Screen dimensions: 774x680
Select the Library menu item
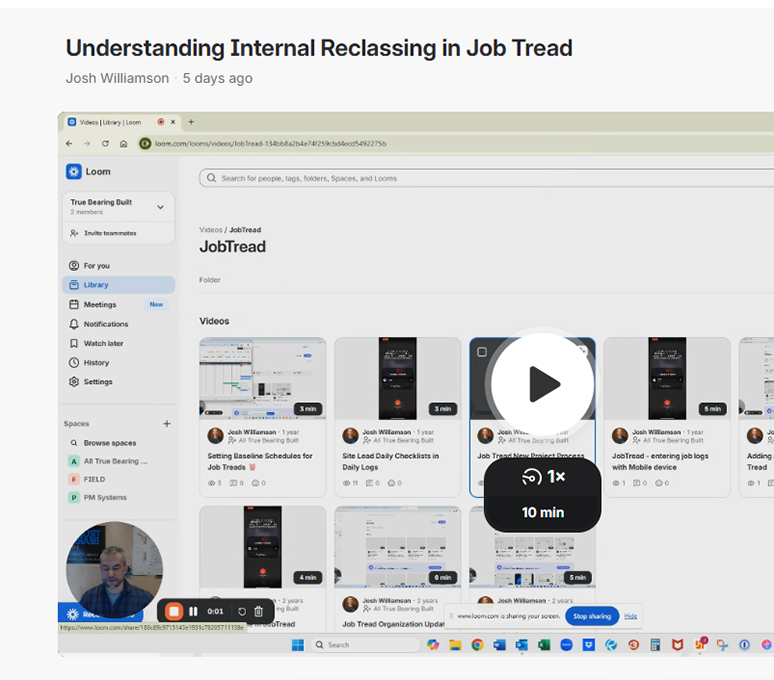96,285
